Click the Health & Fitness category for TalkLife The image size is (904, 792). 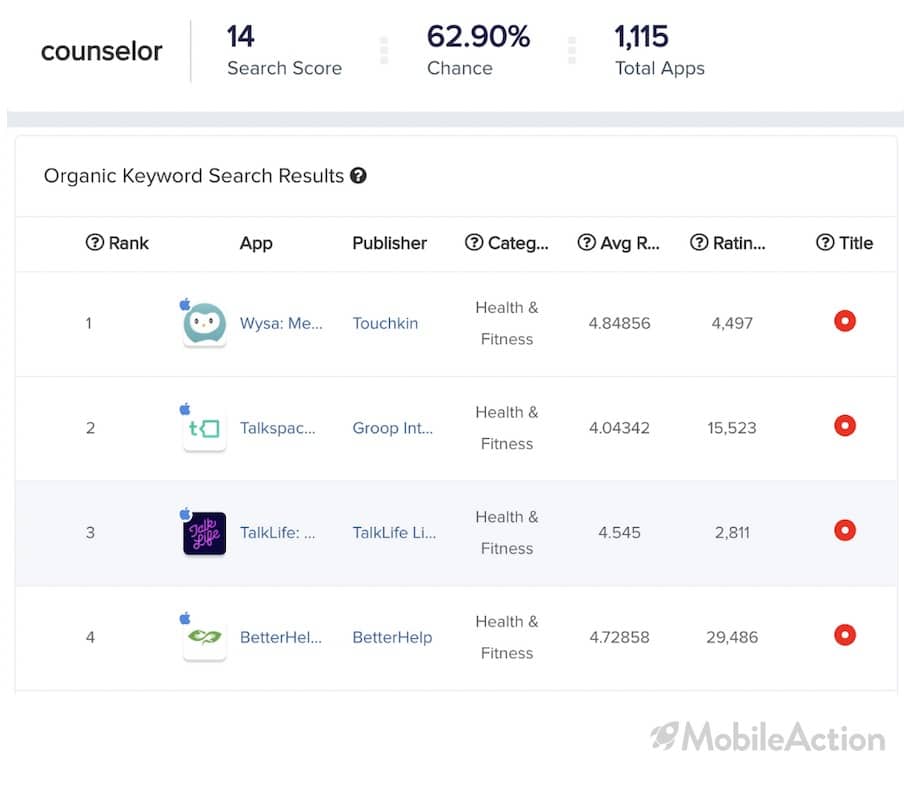pos(507,533)
